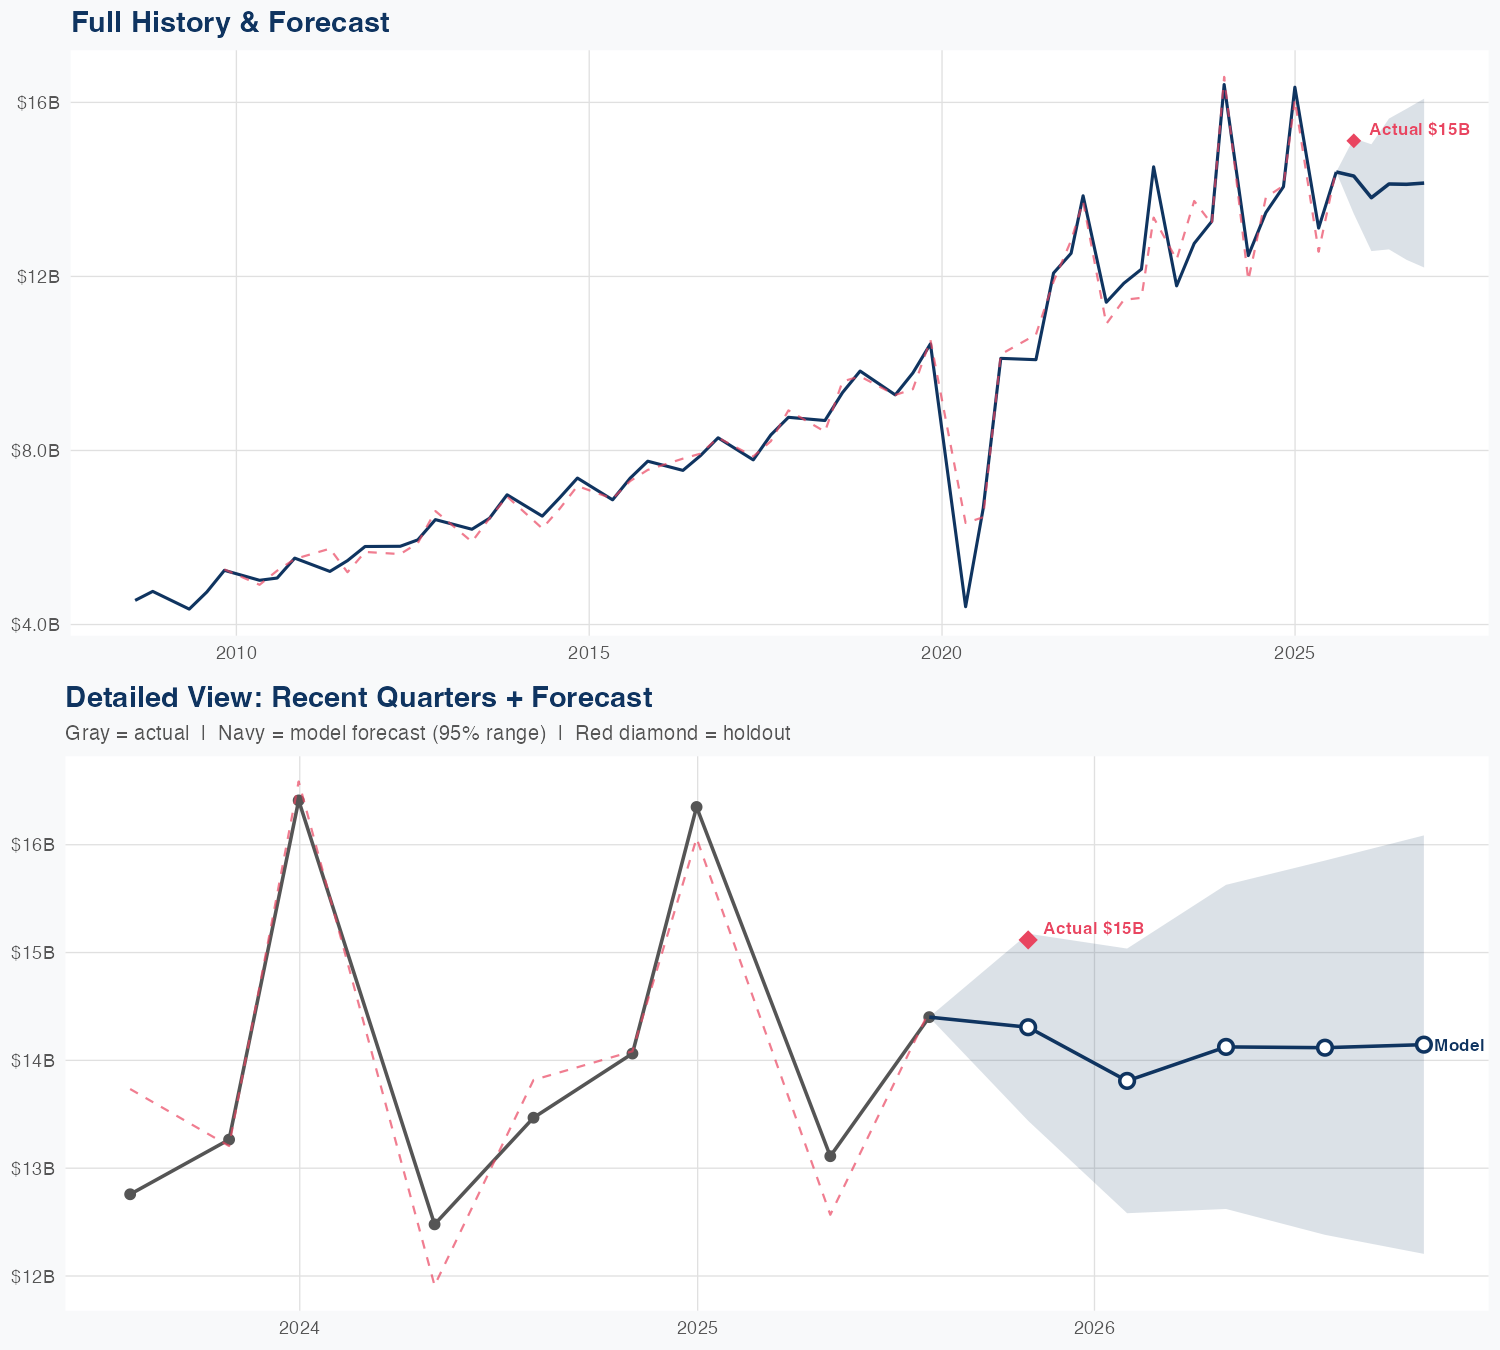Click the "Gray = actual" legend subtitle text
The height and width of the screenshot is (1350, 1500).
coord(127,733)
